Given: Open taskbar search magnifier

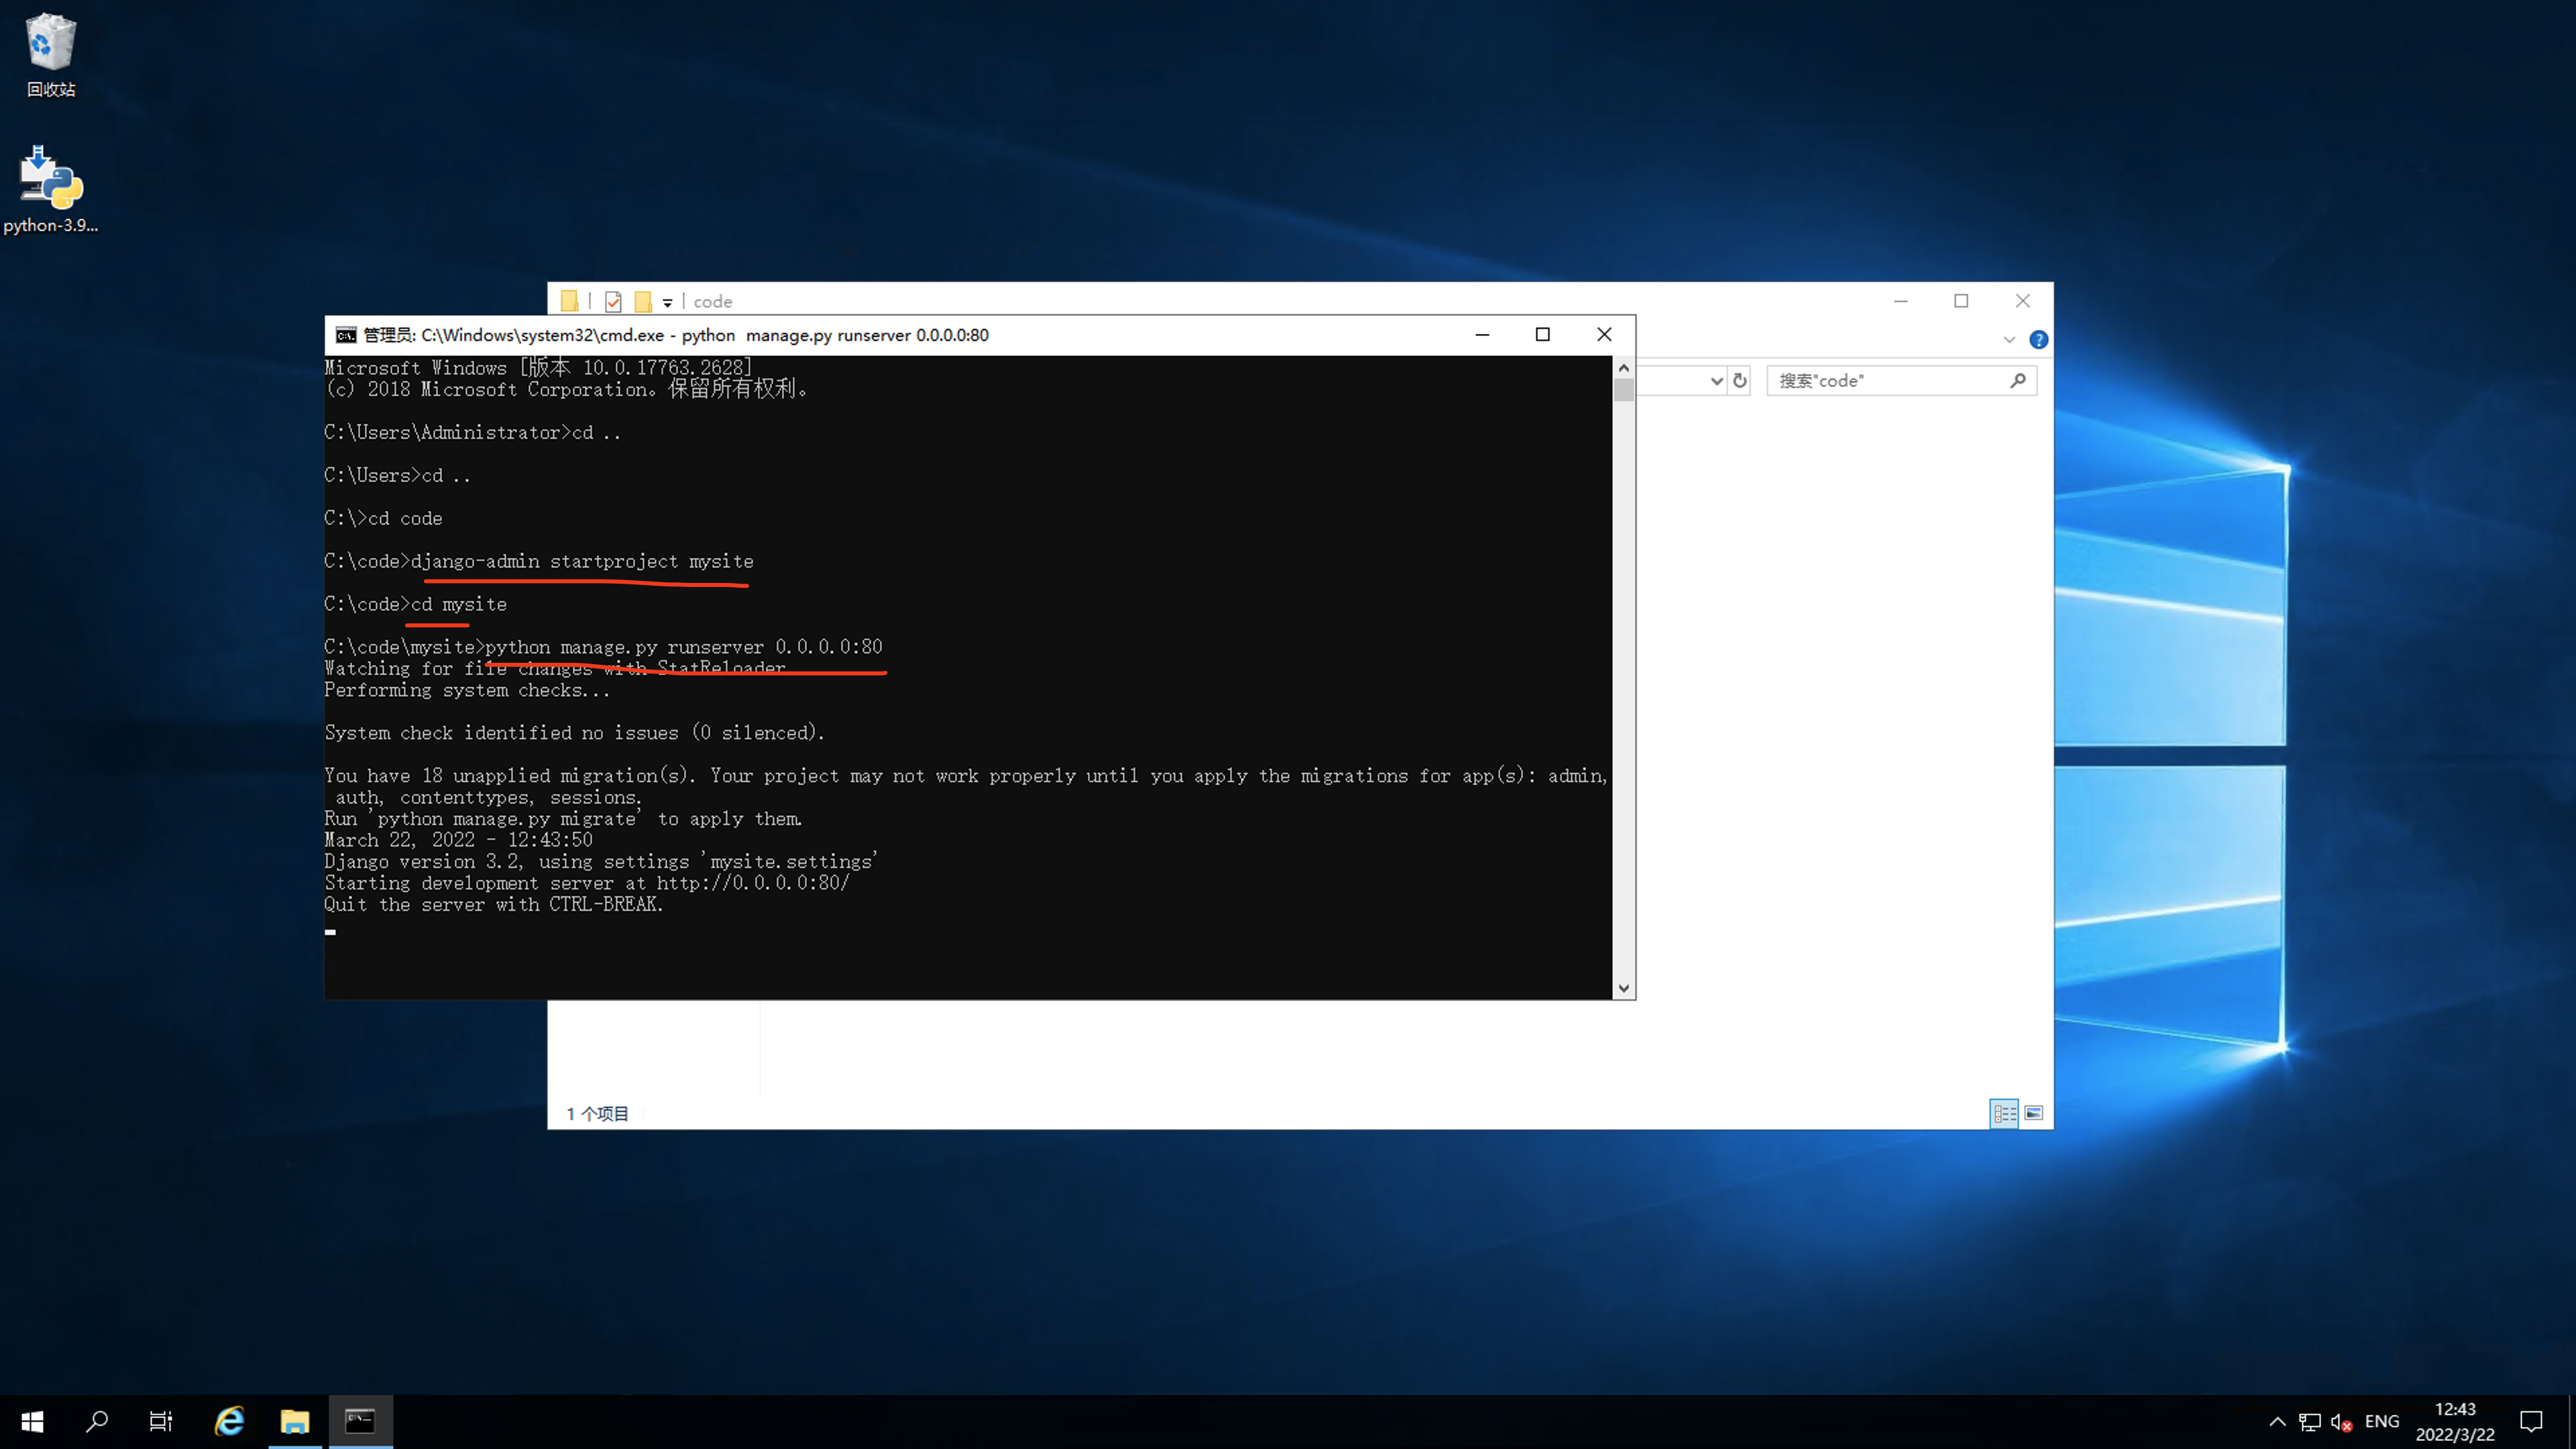Looking at the screenshot, I should pos(97,1421).
